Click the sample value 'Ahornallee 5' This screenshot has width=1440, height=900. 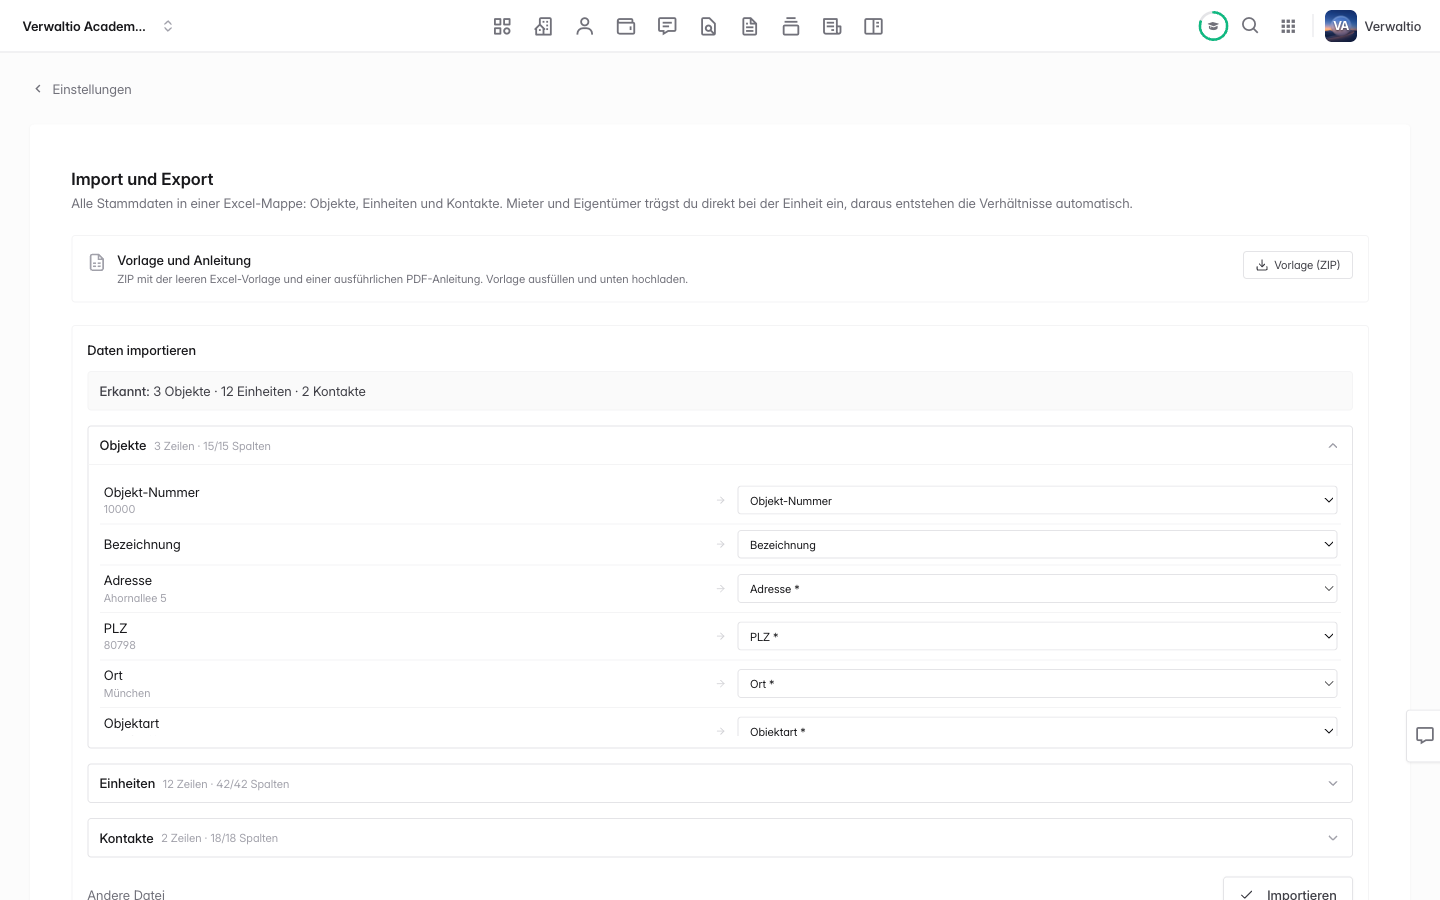click(135, 599)
